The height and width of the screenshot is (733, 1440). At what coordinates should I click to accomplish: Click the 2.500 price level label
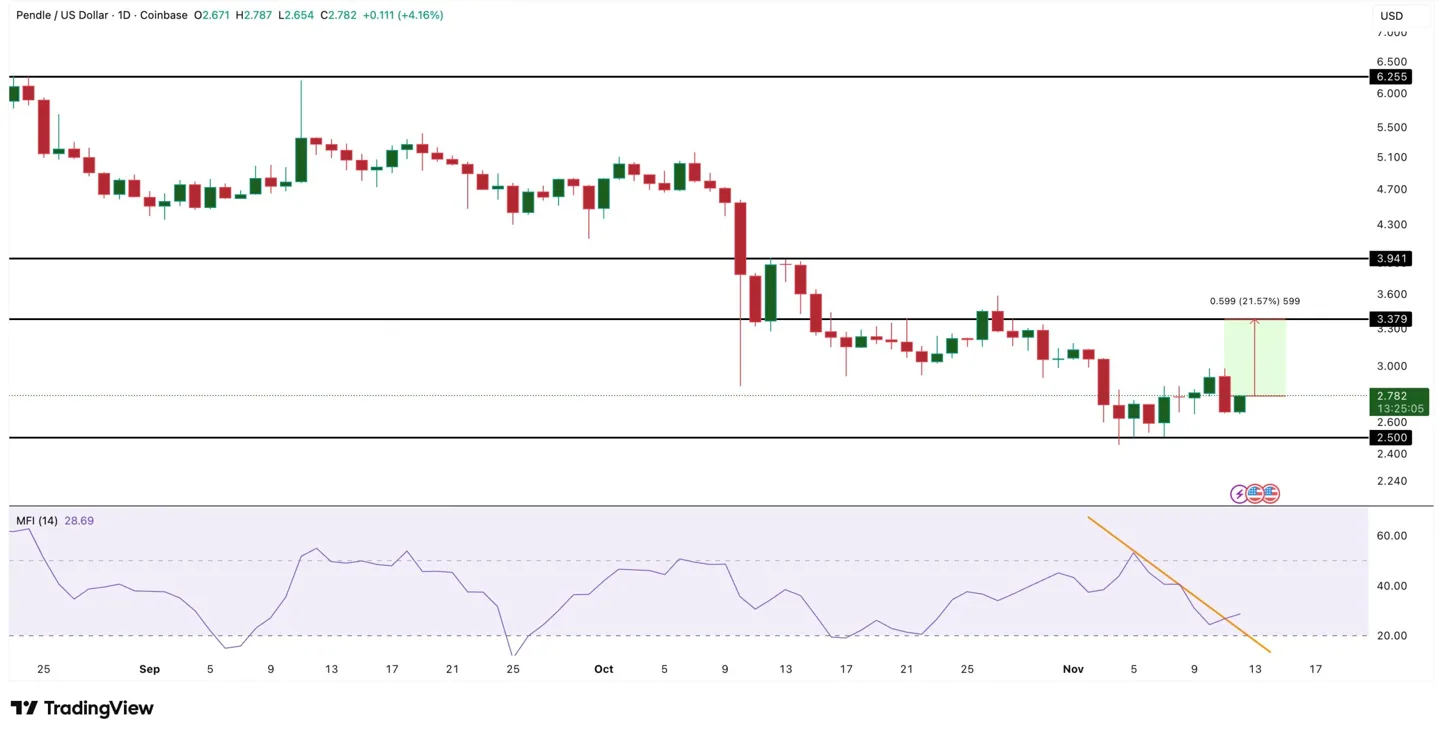[1392, 437]
